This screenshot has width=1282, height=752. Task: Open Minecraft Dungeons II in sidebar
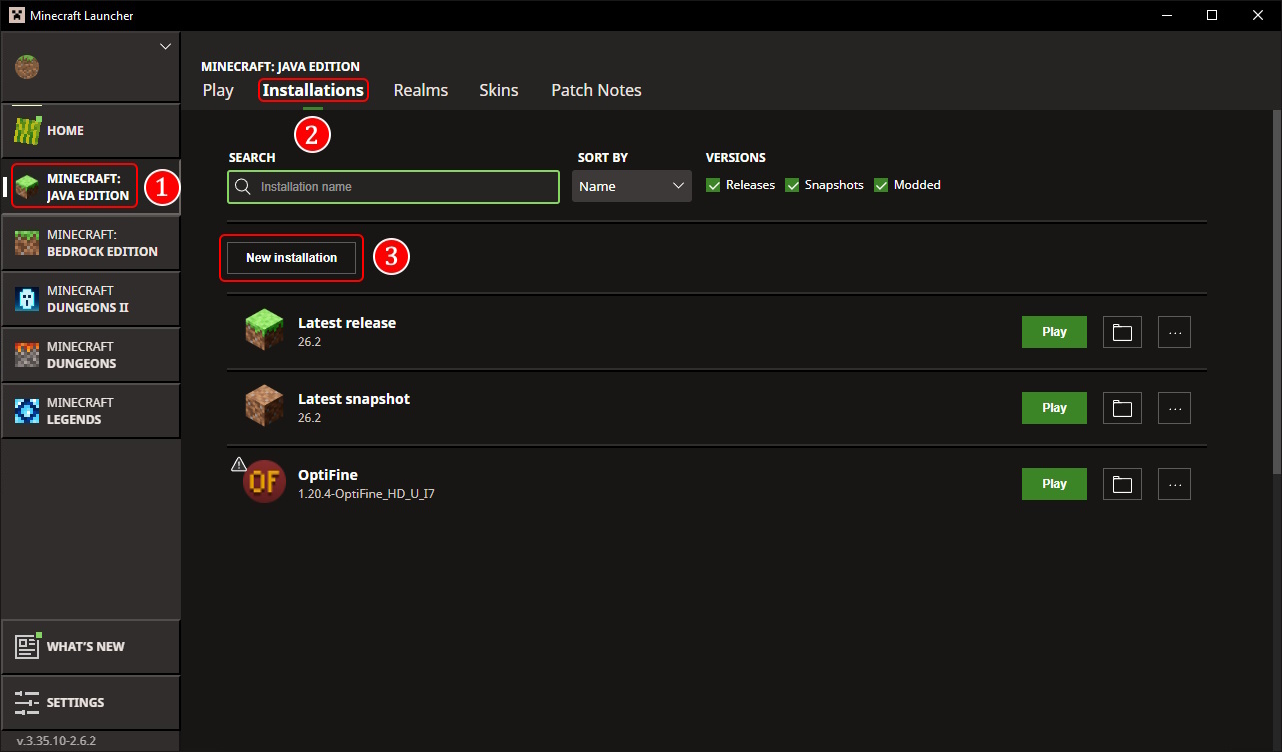[90, 299]
